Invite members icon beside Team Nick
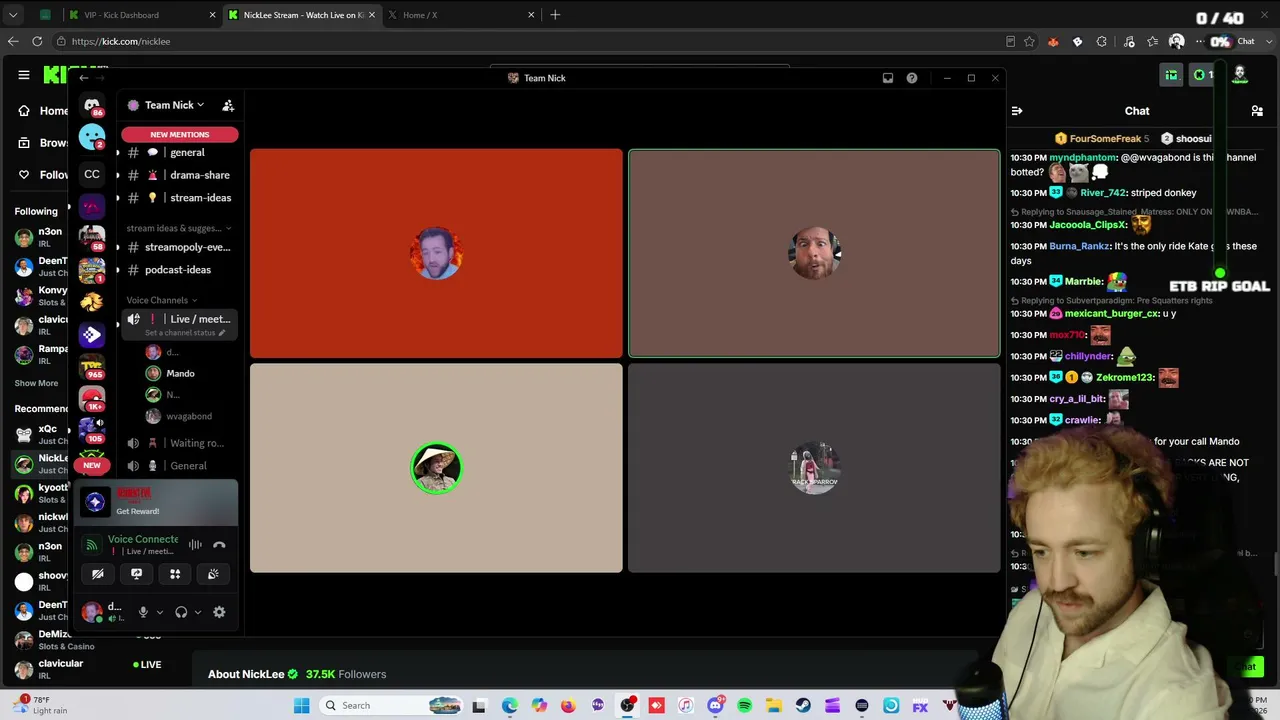1280x720 pixels. click(x=228, y=105)
